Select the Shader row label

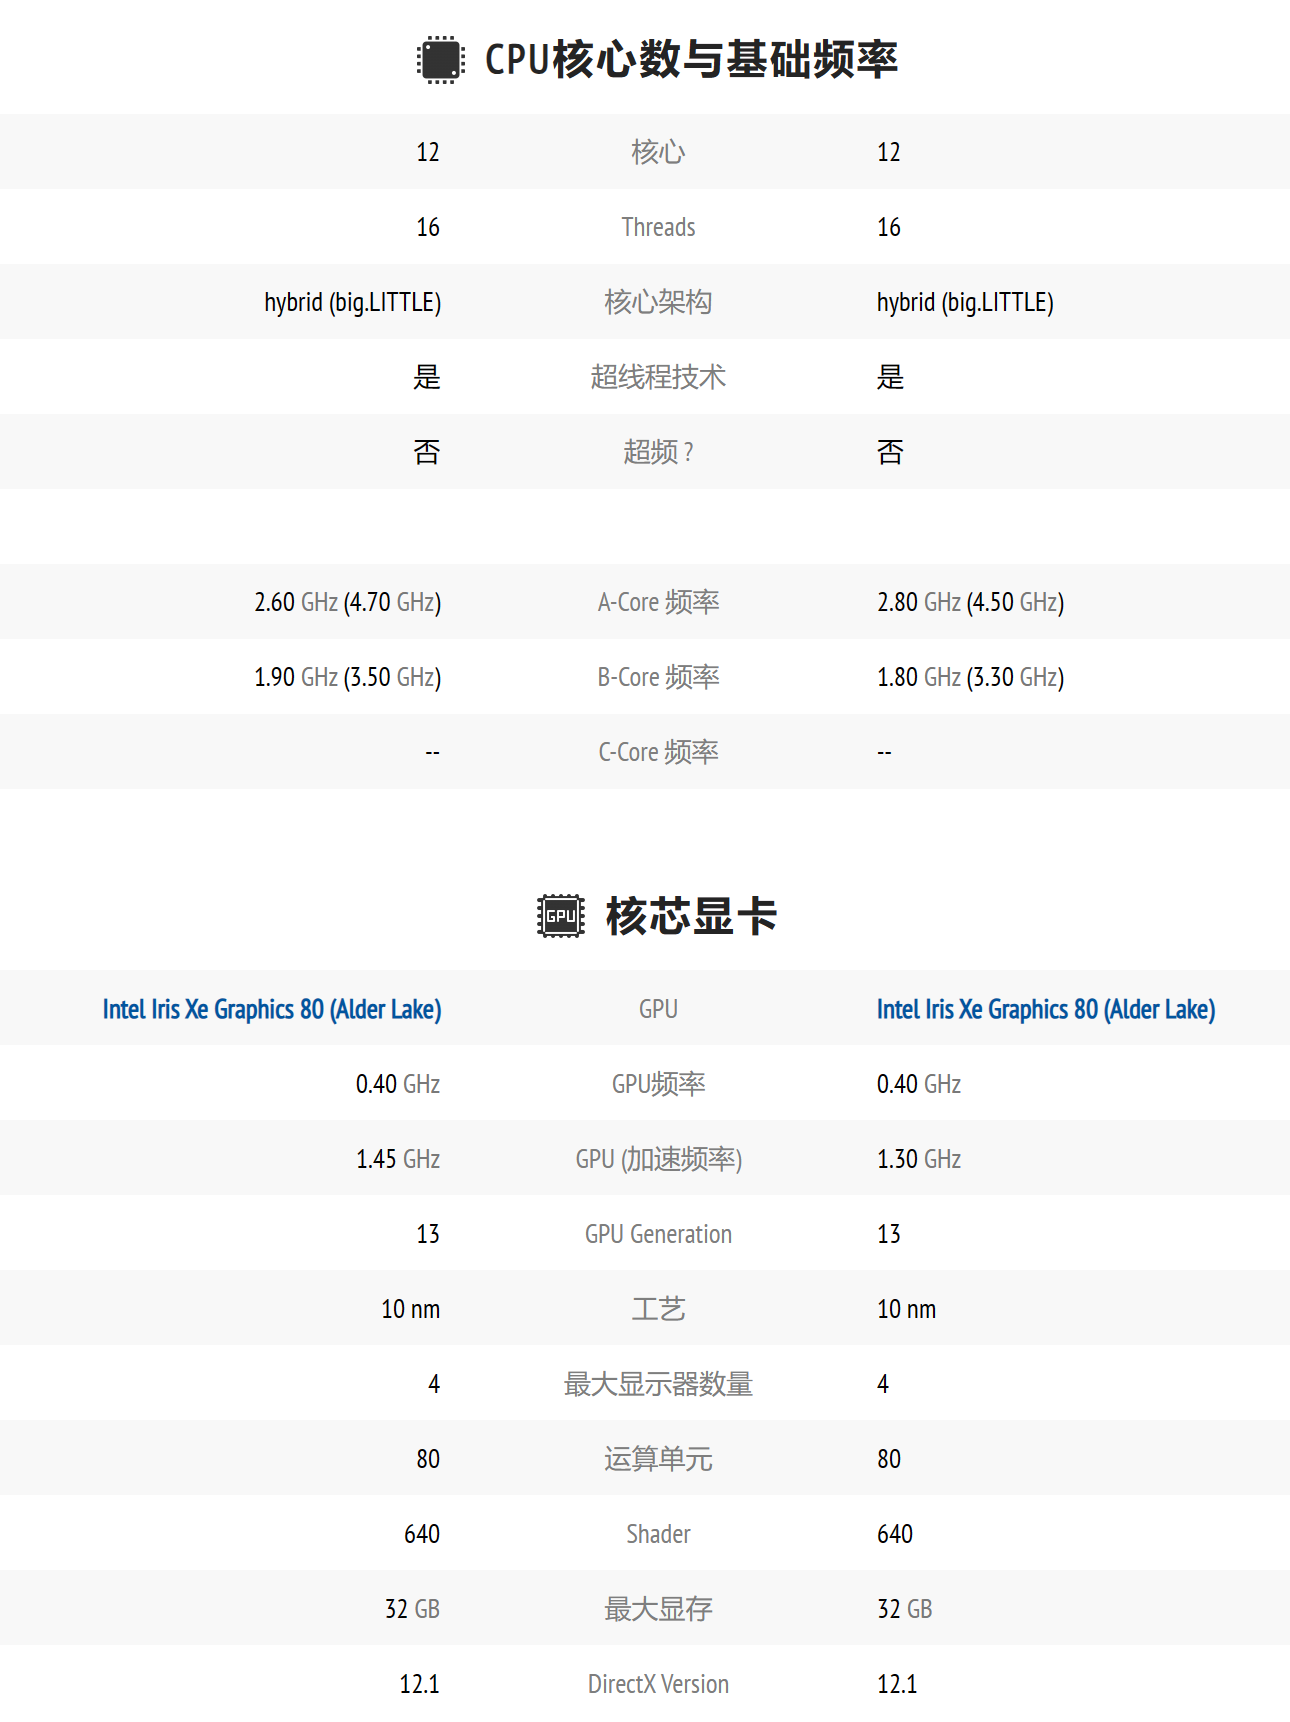coord(658,1534)
